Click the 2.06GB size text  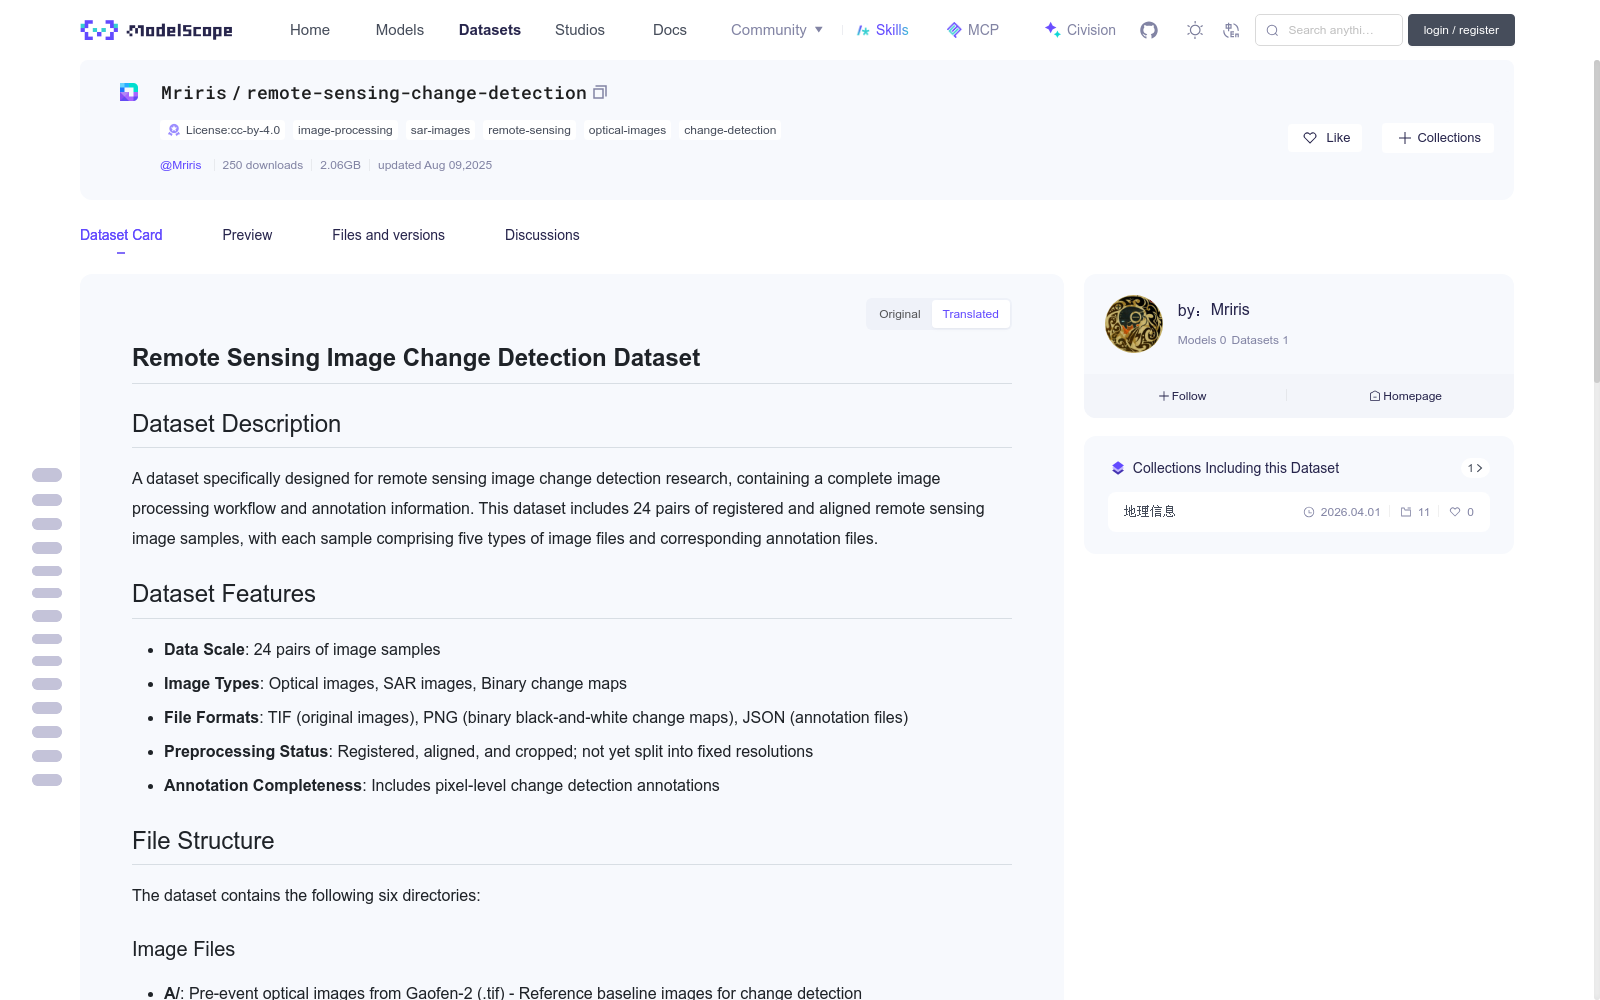pyautogui.click(x=340, y=165)
